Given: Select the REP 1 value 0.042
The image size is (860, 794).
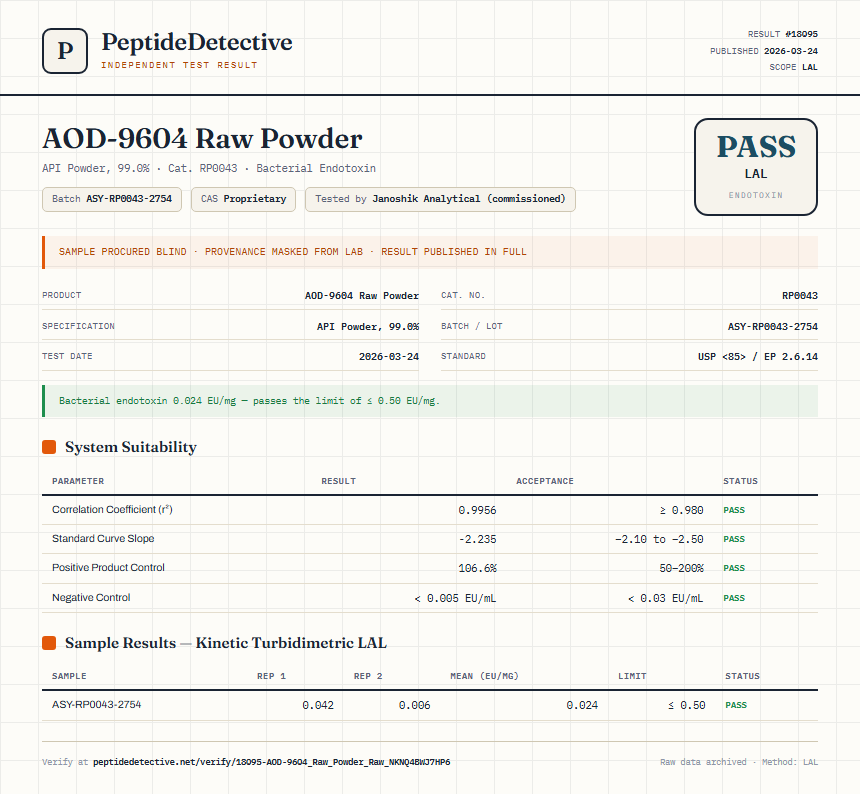Looking at the screenshot, I should 318,706.
